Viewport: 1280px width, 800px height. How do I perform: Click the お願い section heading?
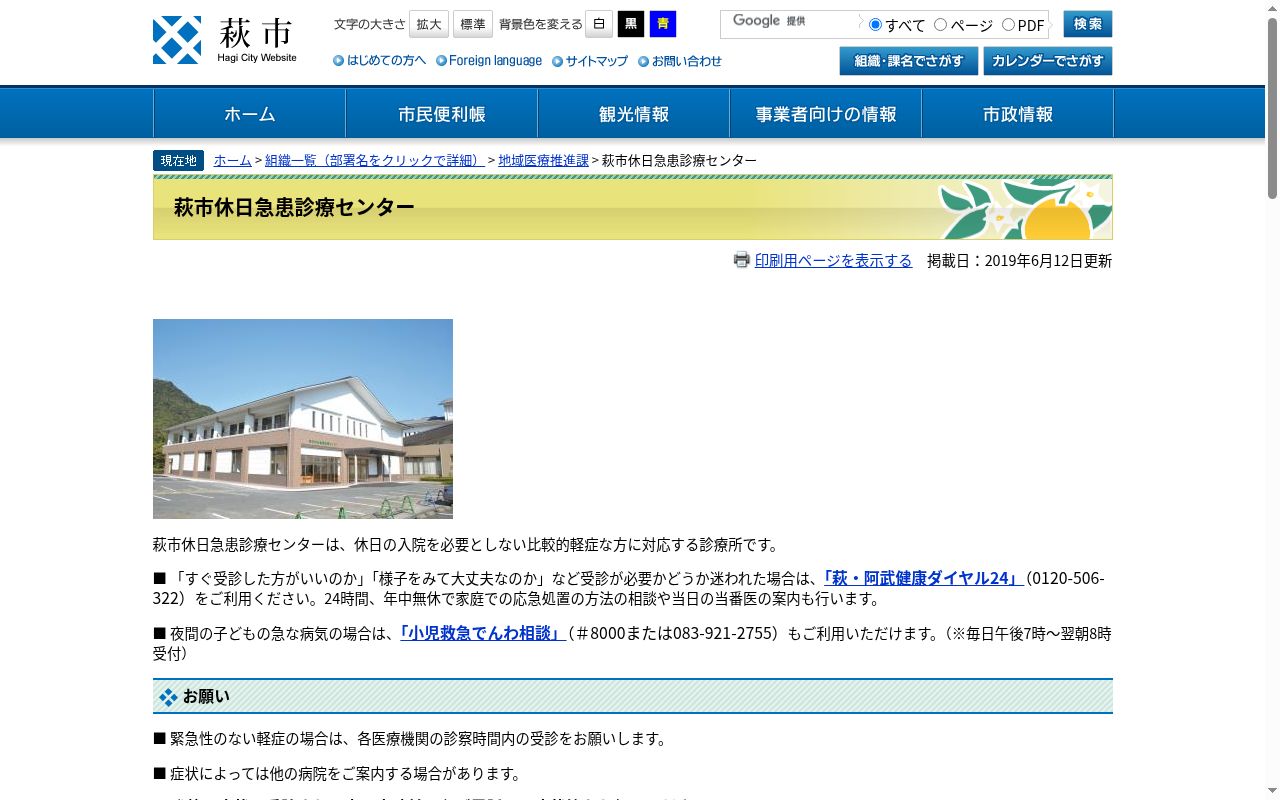pos(633,696)
